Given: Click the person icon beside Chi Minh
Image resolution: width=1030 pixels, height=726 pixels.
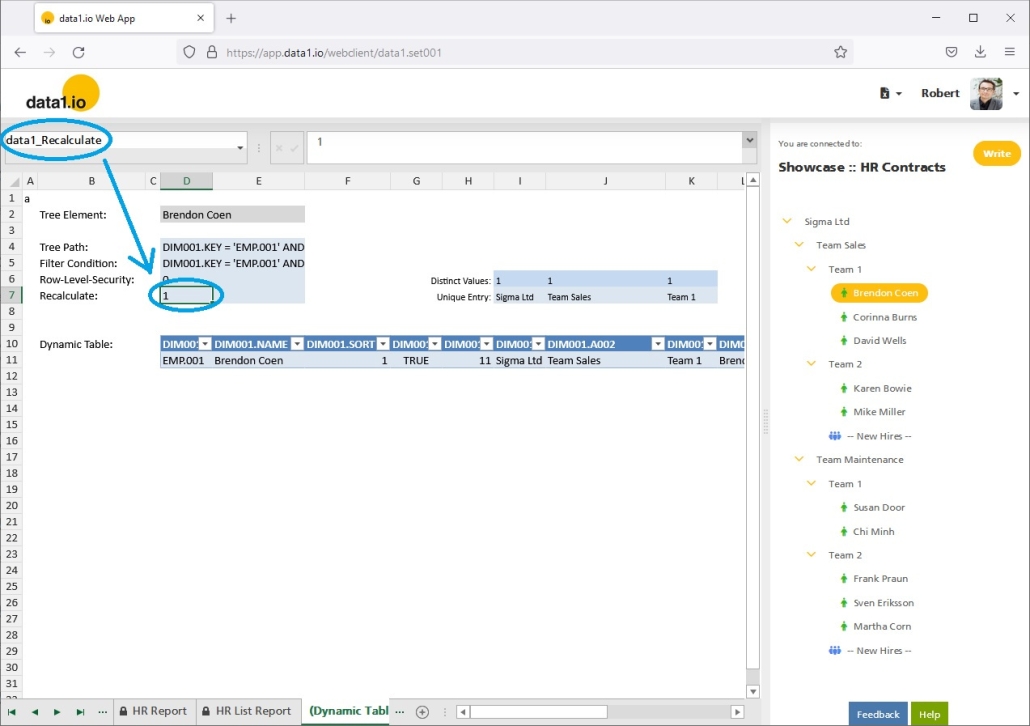Looking at the screenshot, I should click(x=843, y=532).
